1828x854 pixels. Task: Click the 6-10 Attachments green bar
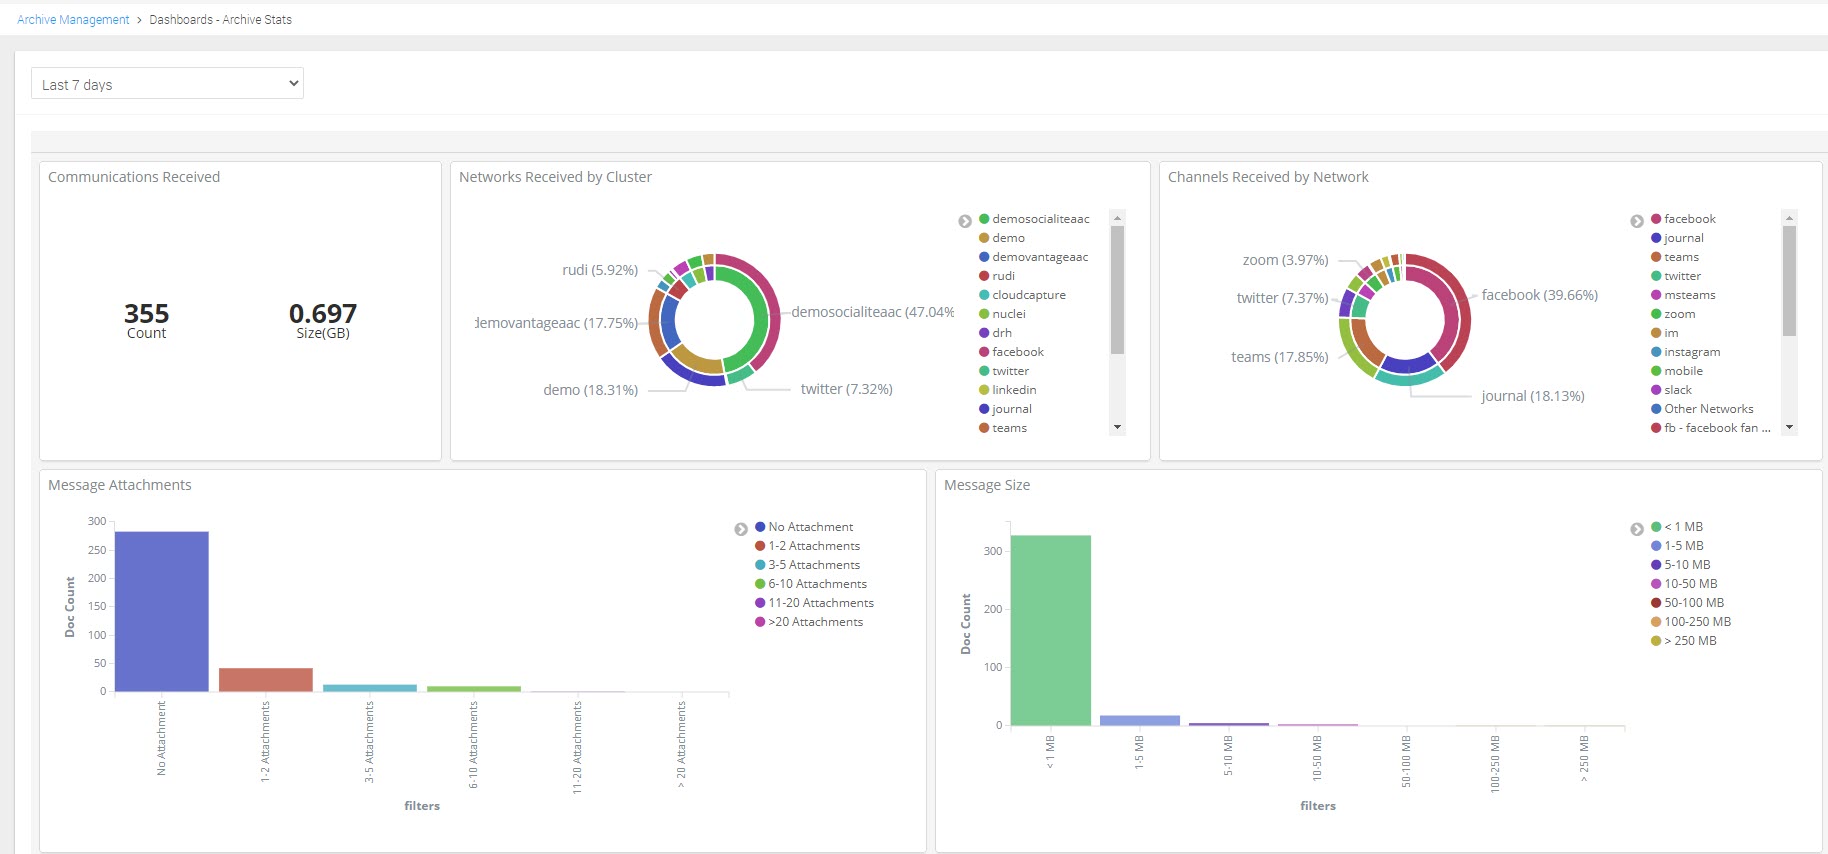pyautogui.click(x=474, y=688)
